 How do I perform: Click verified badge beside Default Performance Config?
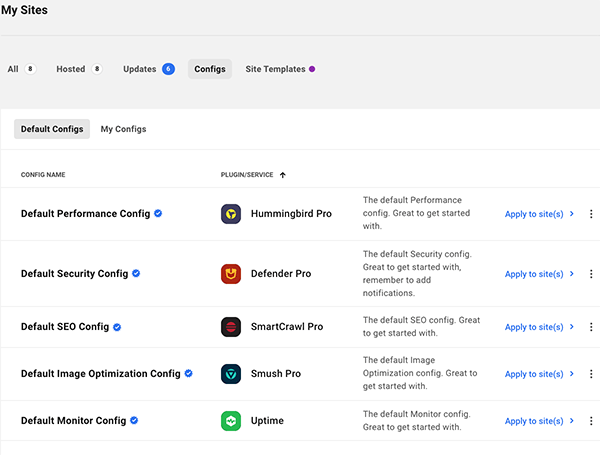tap(158, 214)
